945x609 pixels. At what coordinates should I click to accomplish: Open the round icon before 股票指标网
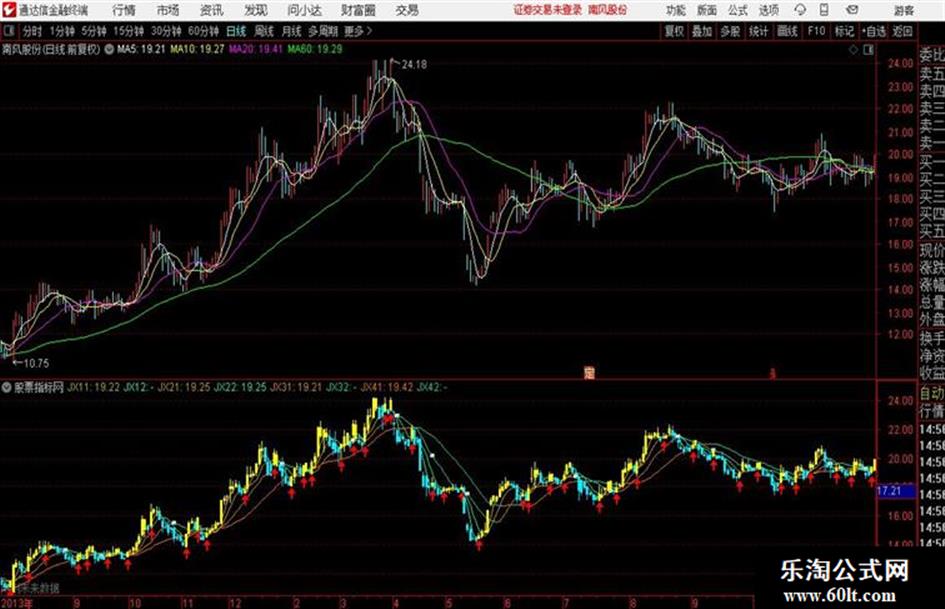point(7,387)
